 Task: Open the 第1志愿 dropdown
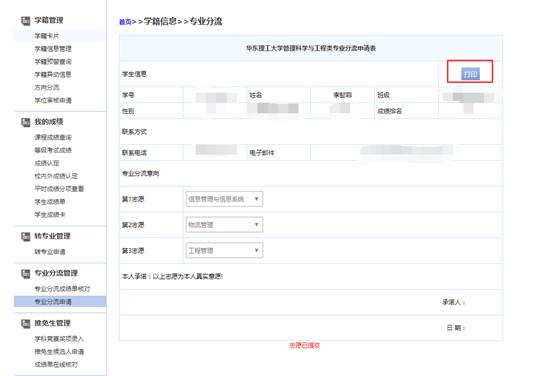click(224, 199)
